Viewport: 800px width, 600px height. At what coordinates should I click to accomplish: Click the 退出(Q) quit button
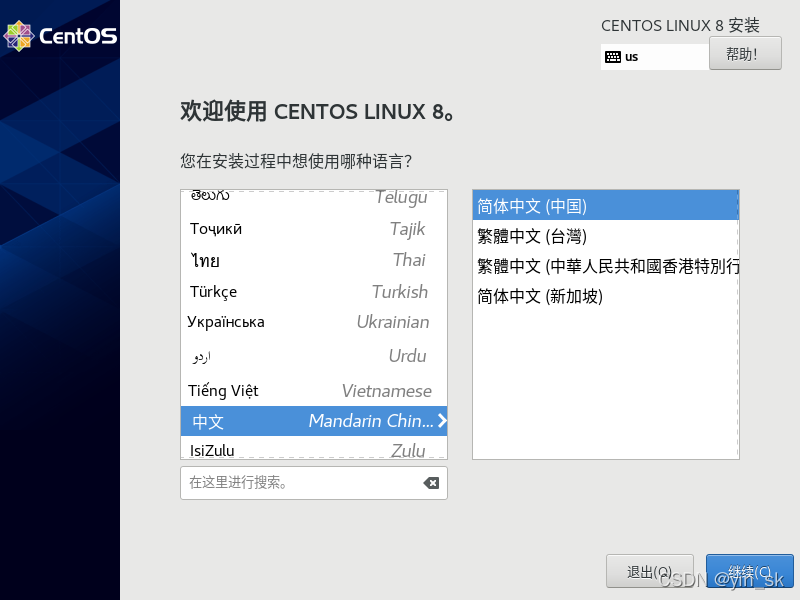click(x=649, y=571)
